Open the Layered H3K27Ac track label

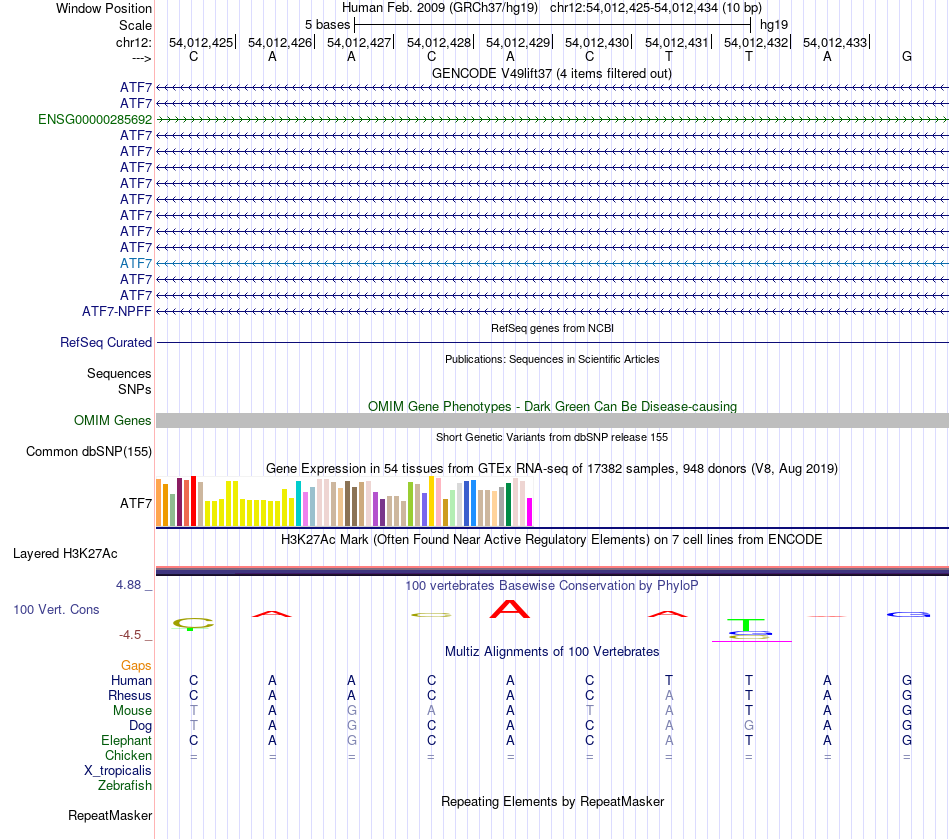(65, 554)
